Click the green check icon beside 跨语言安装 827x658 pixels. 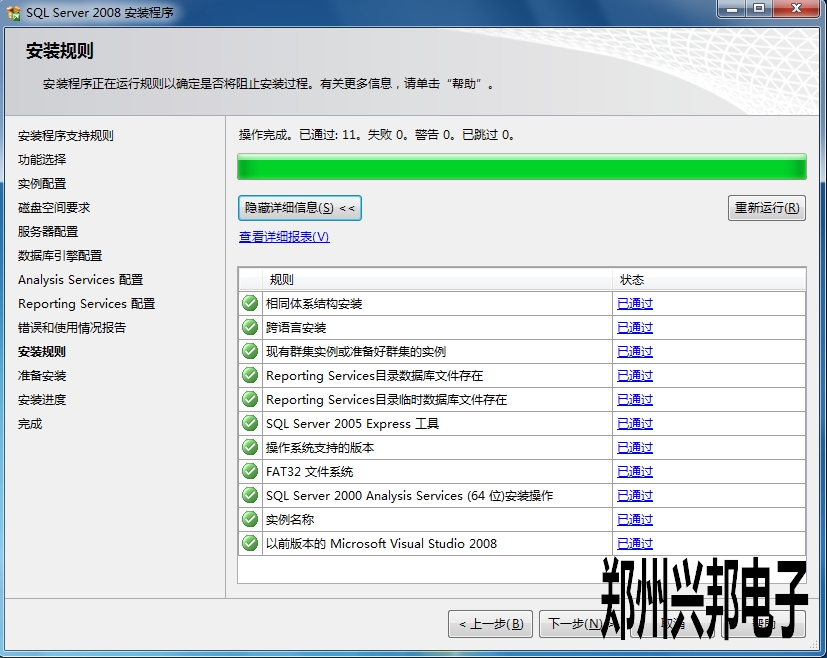(250, 327)
